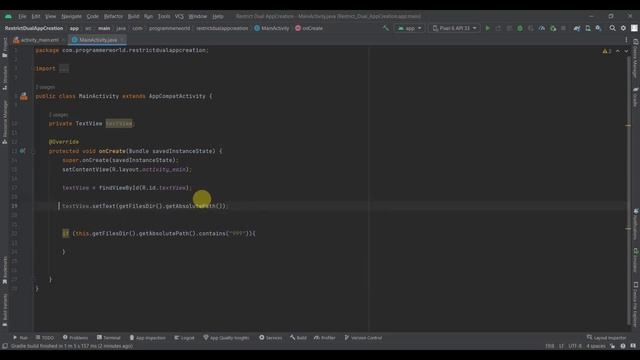Open the Layout Inspector tool window
The width and height of the screenshot is (640, 360).
[x=606, y=338]
